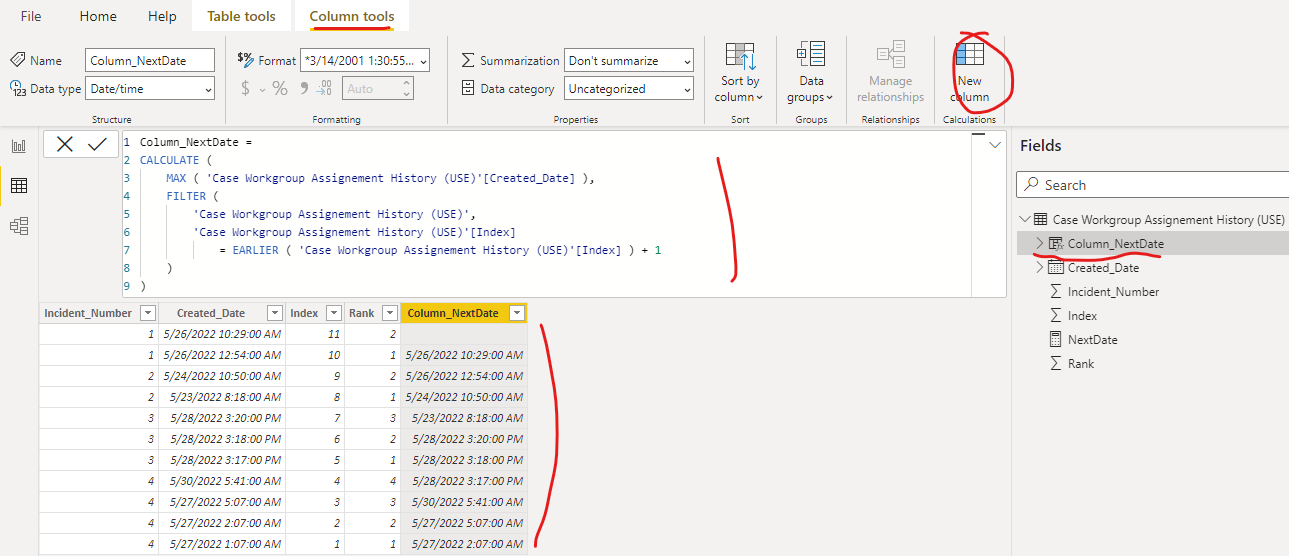Select the Rank field in Fields
This screenshot has height=556, width=1289.
[x=1080, y=363]
